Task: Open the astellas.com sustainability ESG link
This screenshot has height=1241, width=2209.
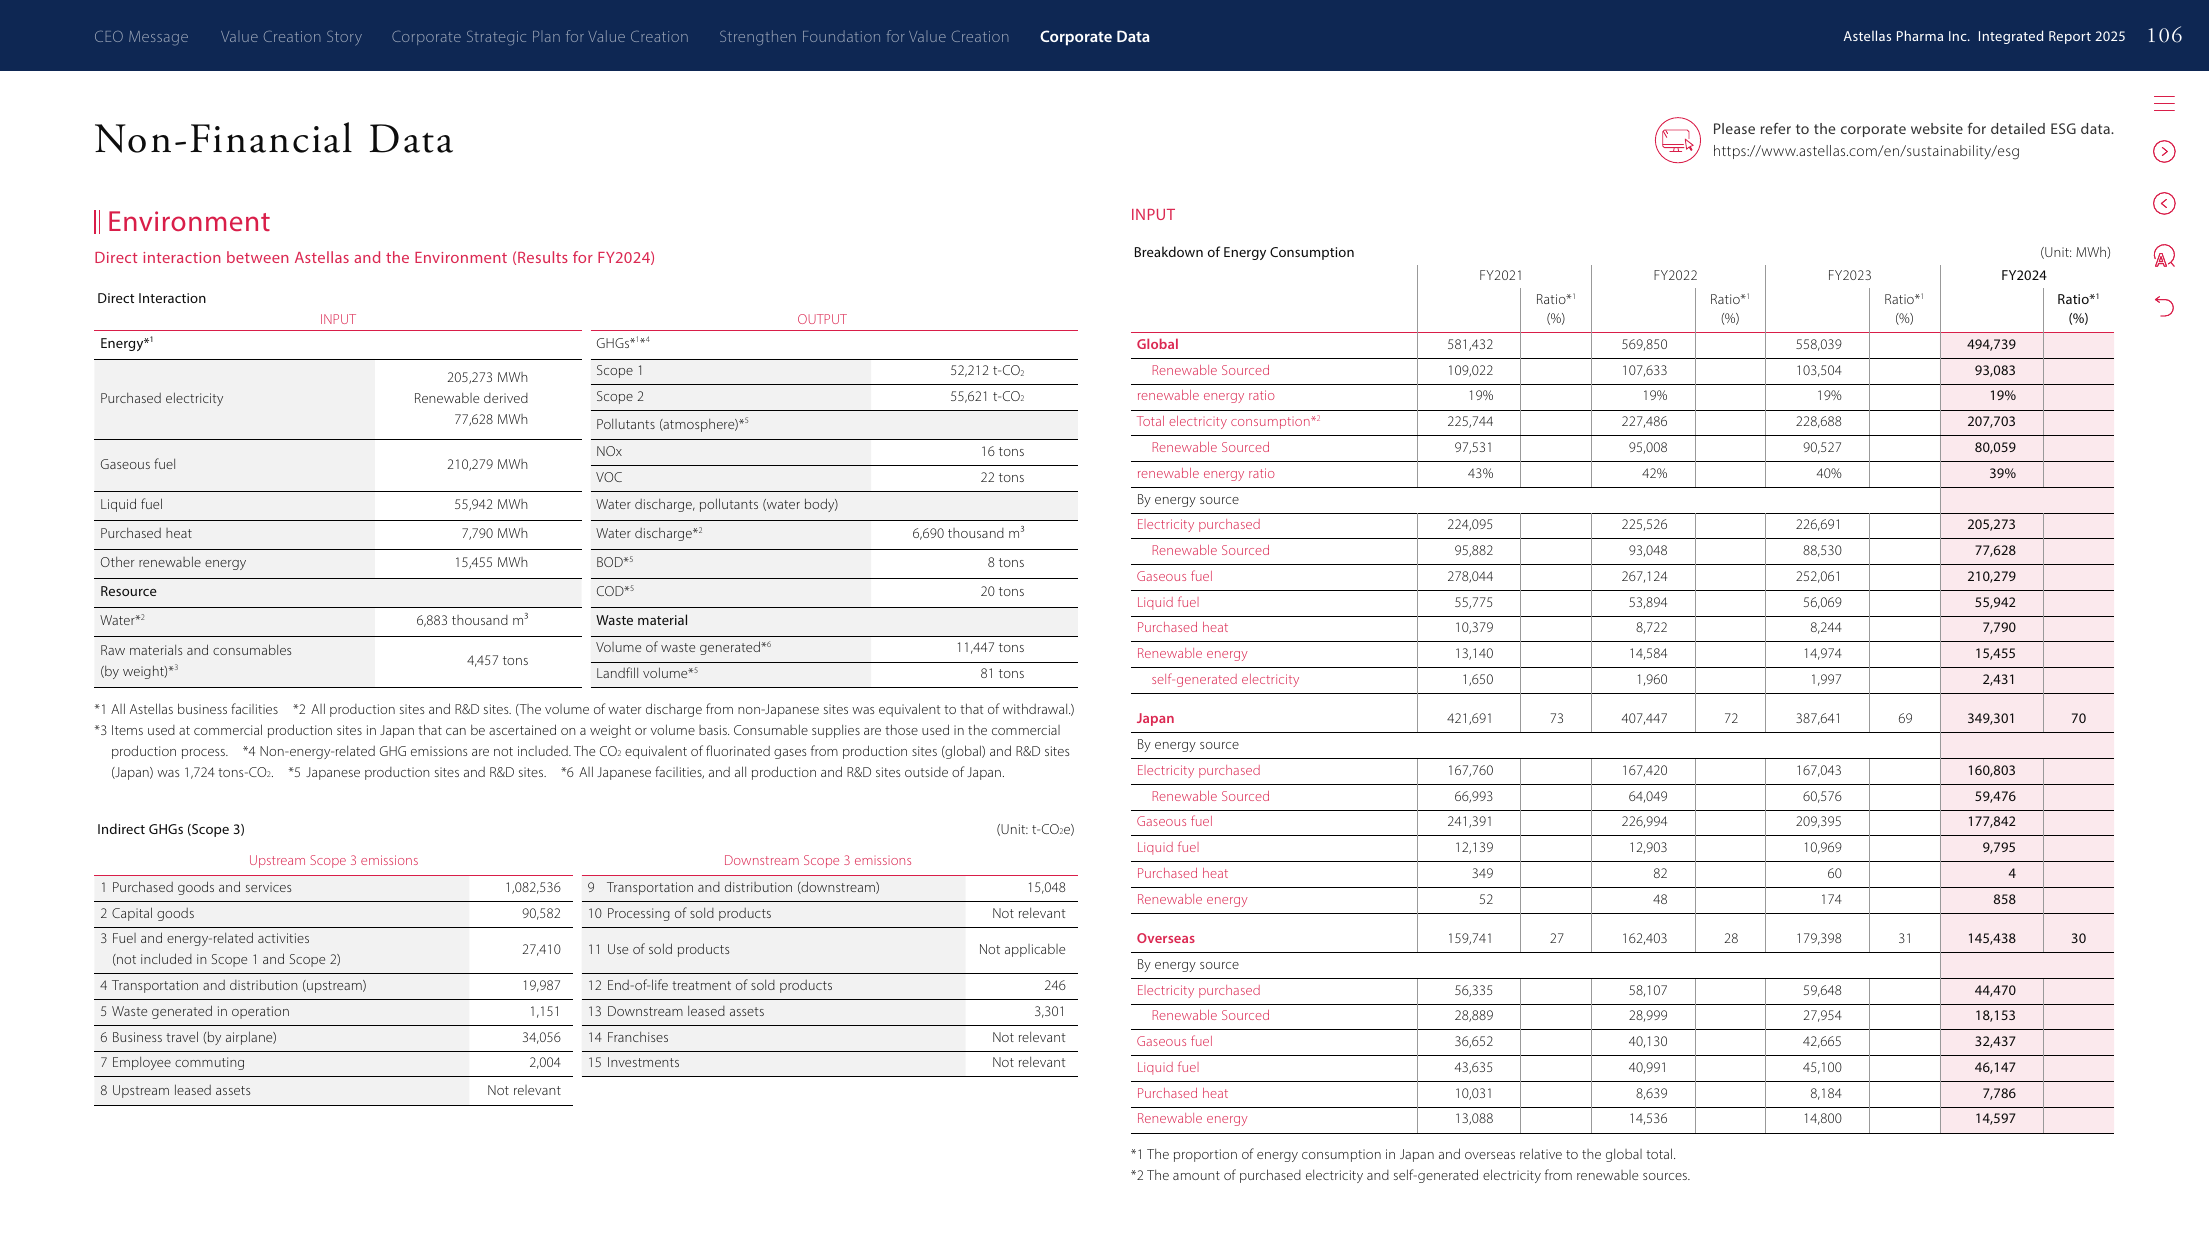Action: pyautogui.click(x=1866, y=151)
